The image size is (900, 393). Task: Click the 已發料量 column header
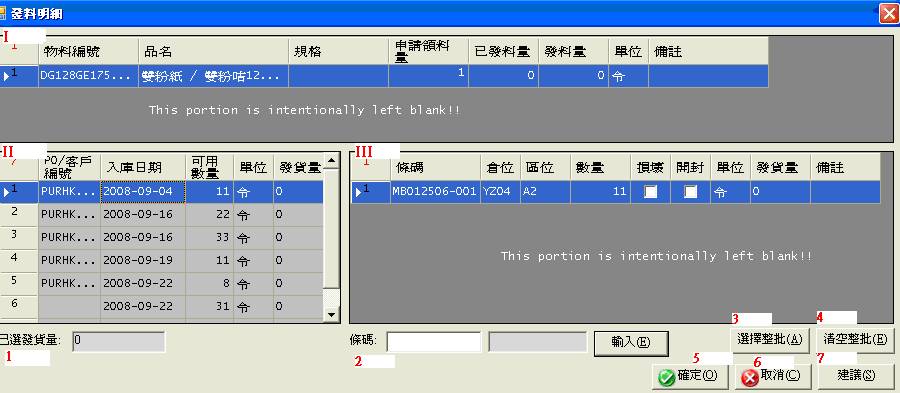(503, 52)
